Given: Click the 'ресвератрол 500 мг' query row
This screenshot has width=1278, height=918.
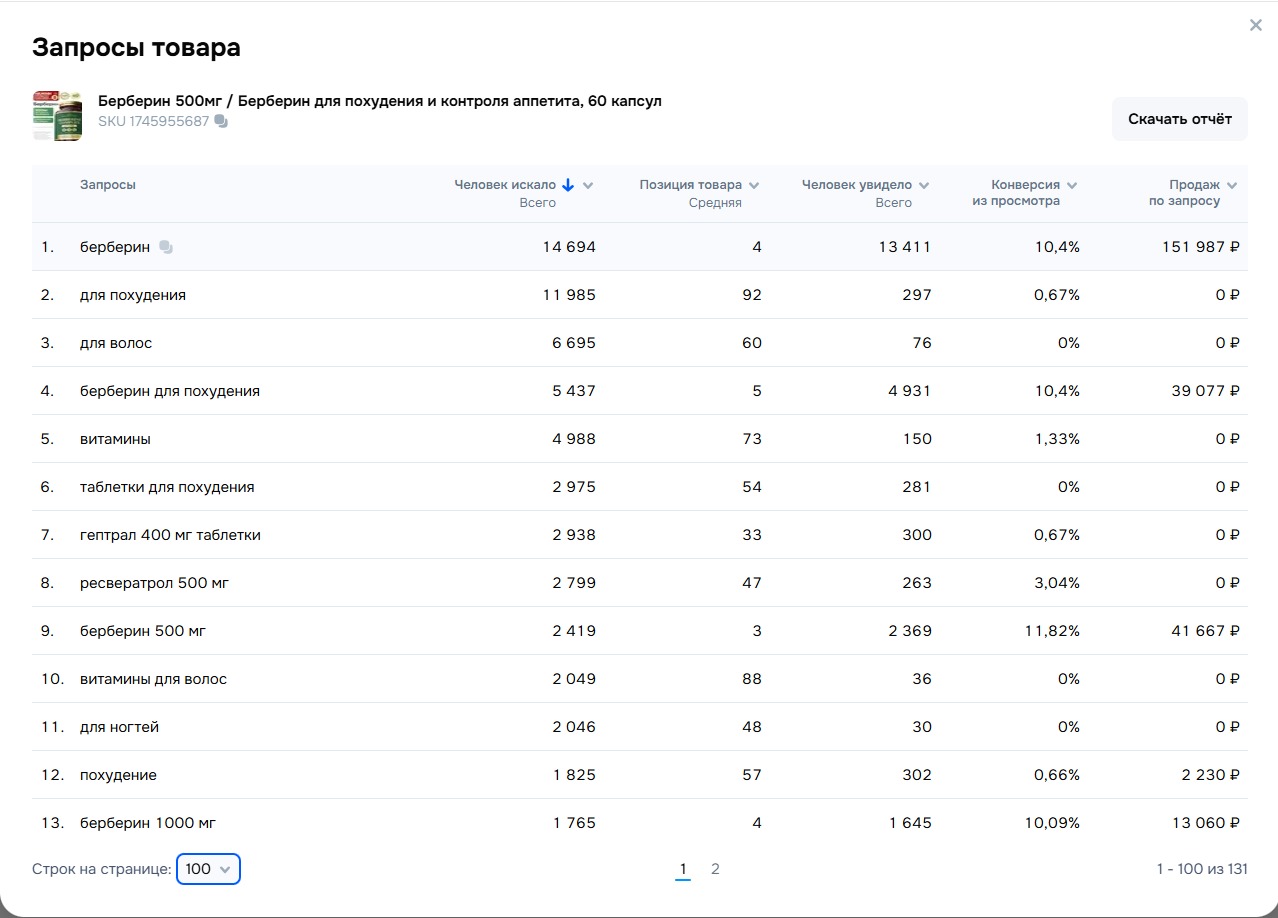Looking at the screenshot, I should pos(154,583).
